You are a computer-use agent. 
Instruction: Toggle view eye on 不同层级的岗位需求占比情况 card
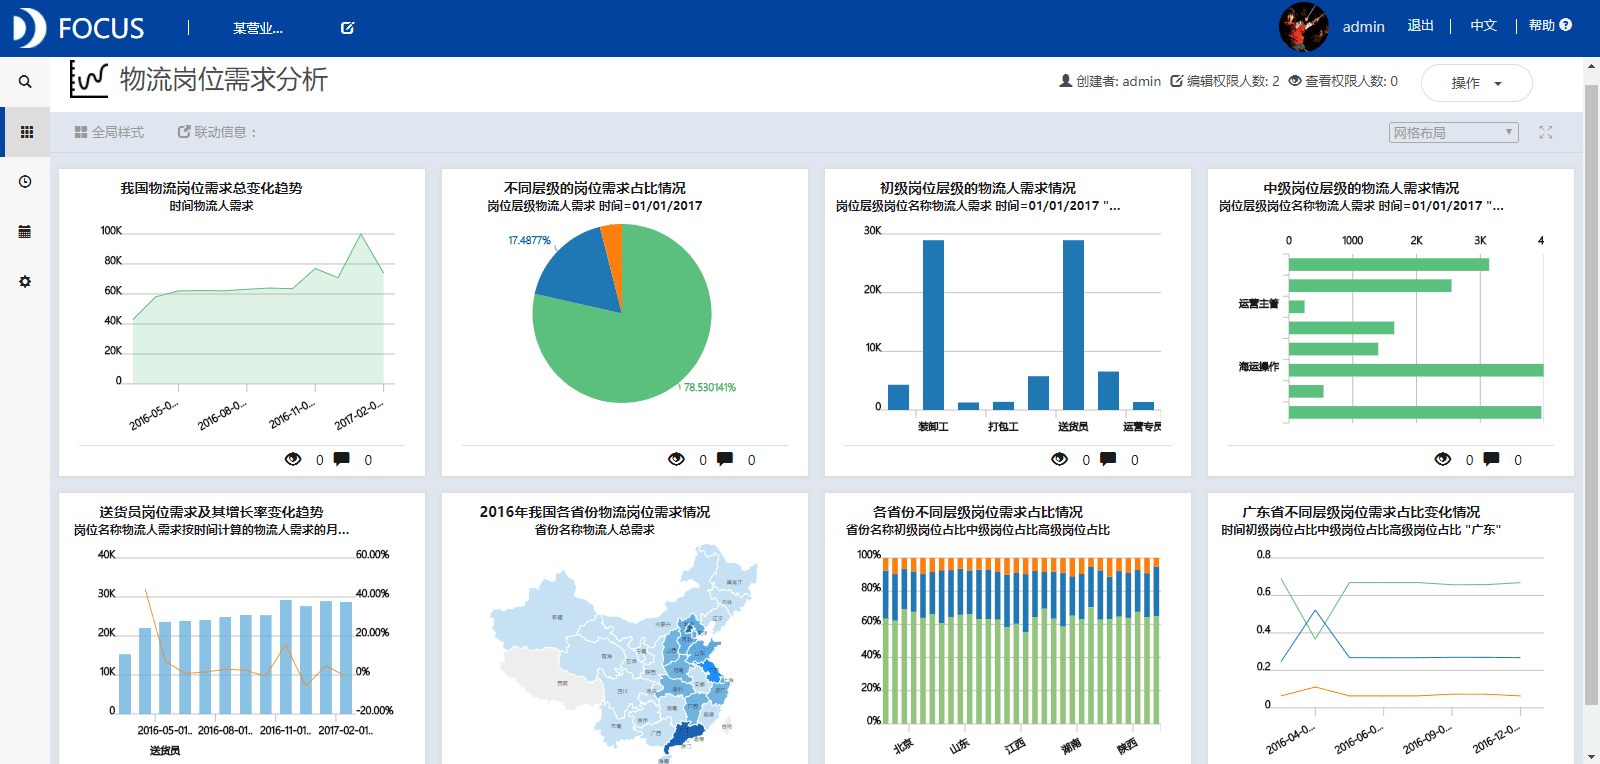(676, 459)
